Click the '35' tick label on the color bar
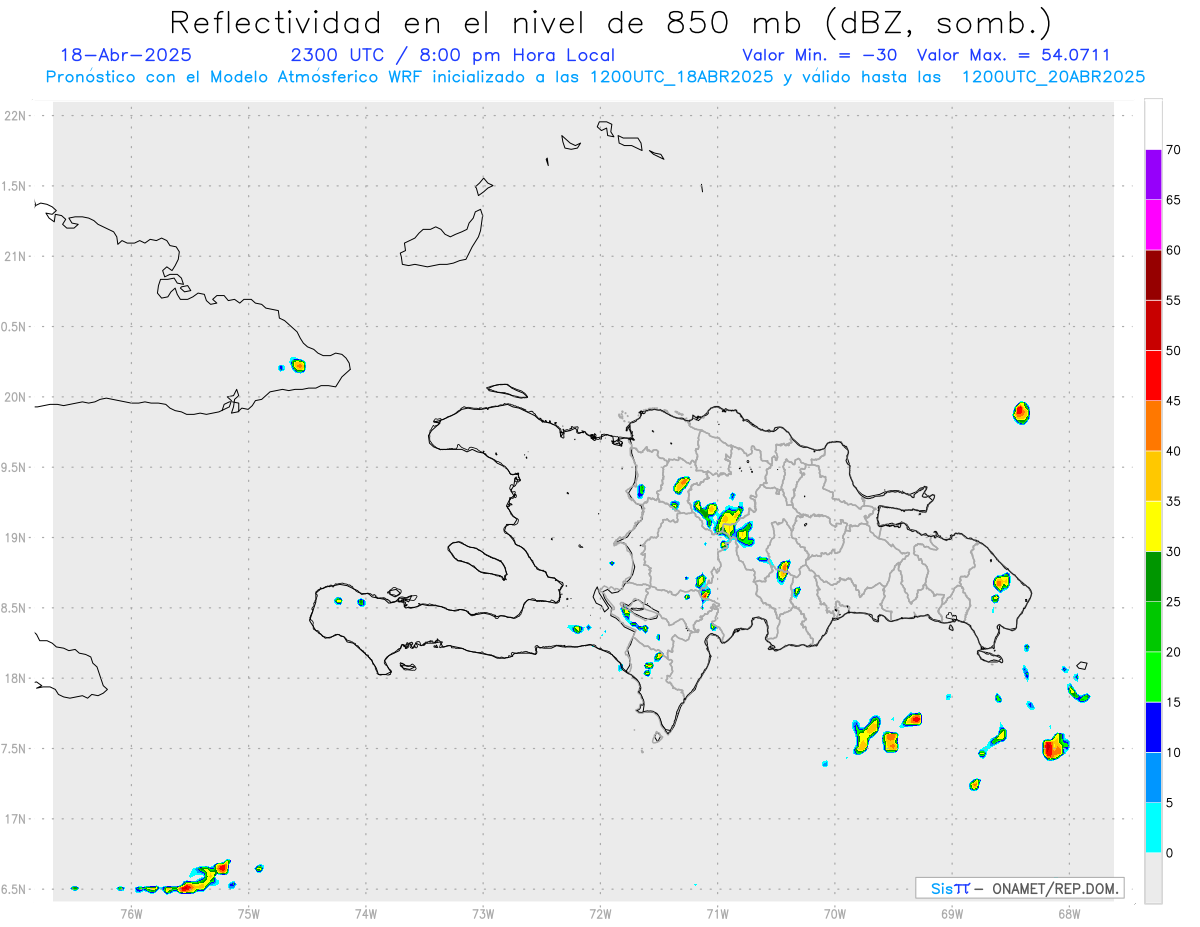Screen dimensions: 1200x927 pyautogui.click(x=1174, y=501)
